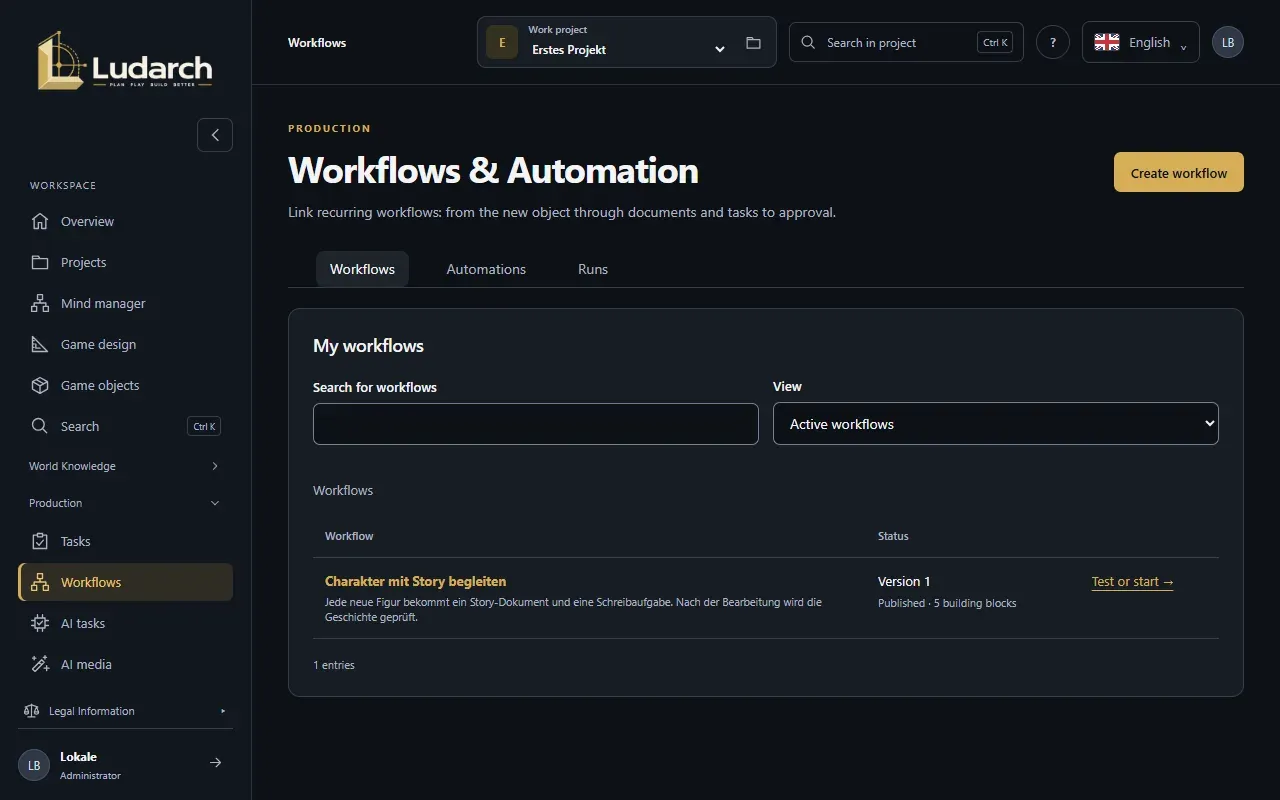The width and height of the screenshot is (1280, 800).
Task: Click the Ctrl K badge in sidebar
Action: pyautogui.click(x=204, y=426)
